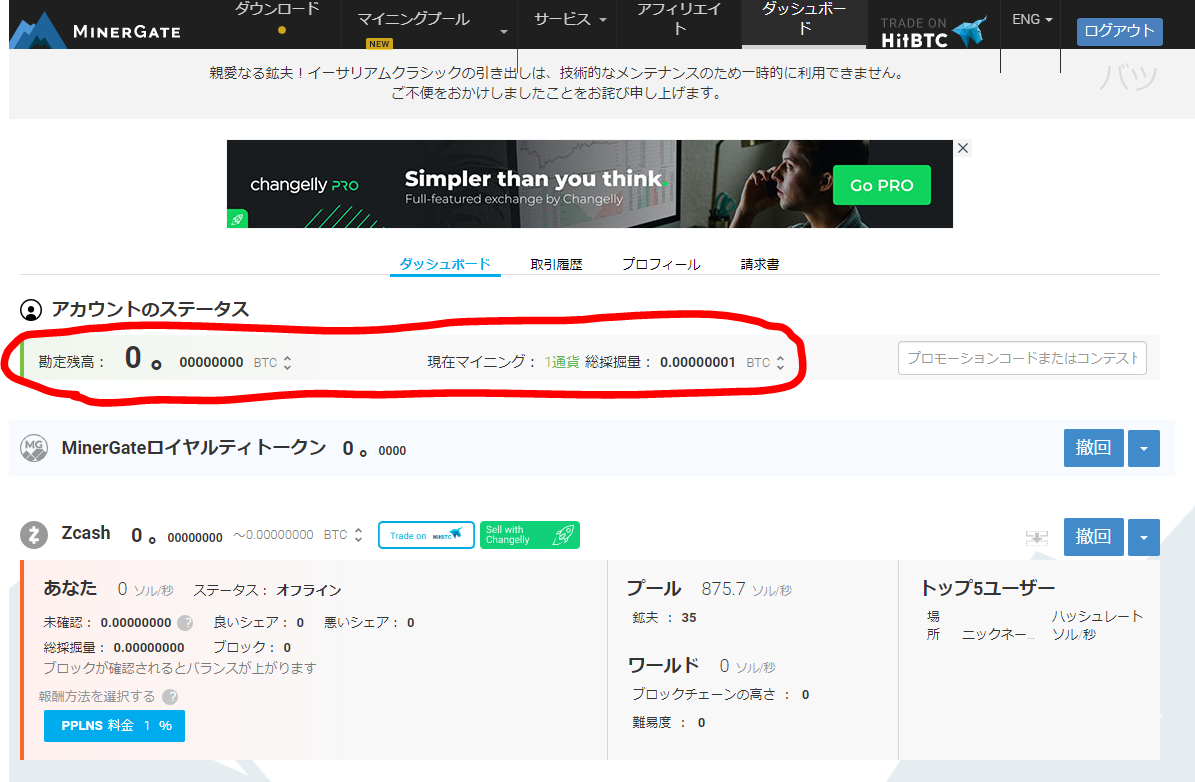Focus the promotion code input field
1195x782 pixels.
pos(1022,358)
